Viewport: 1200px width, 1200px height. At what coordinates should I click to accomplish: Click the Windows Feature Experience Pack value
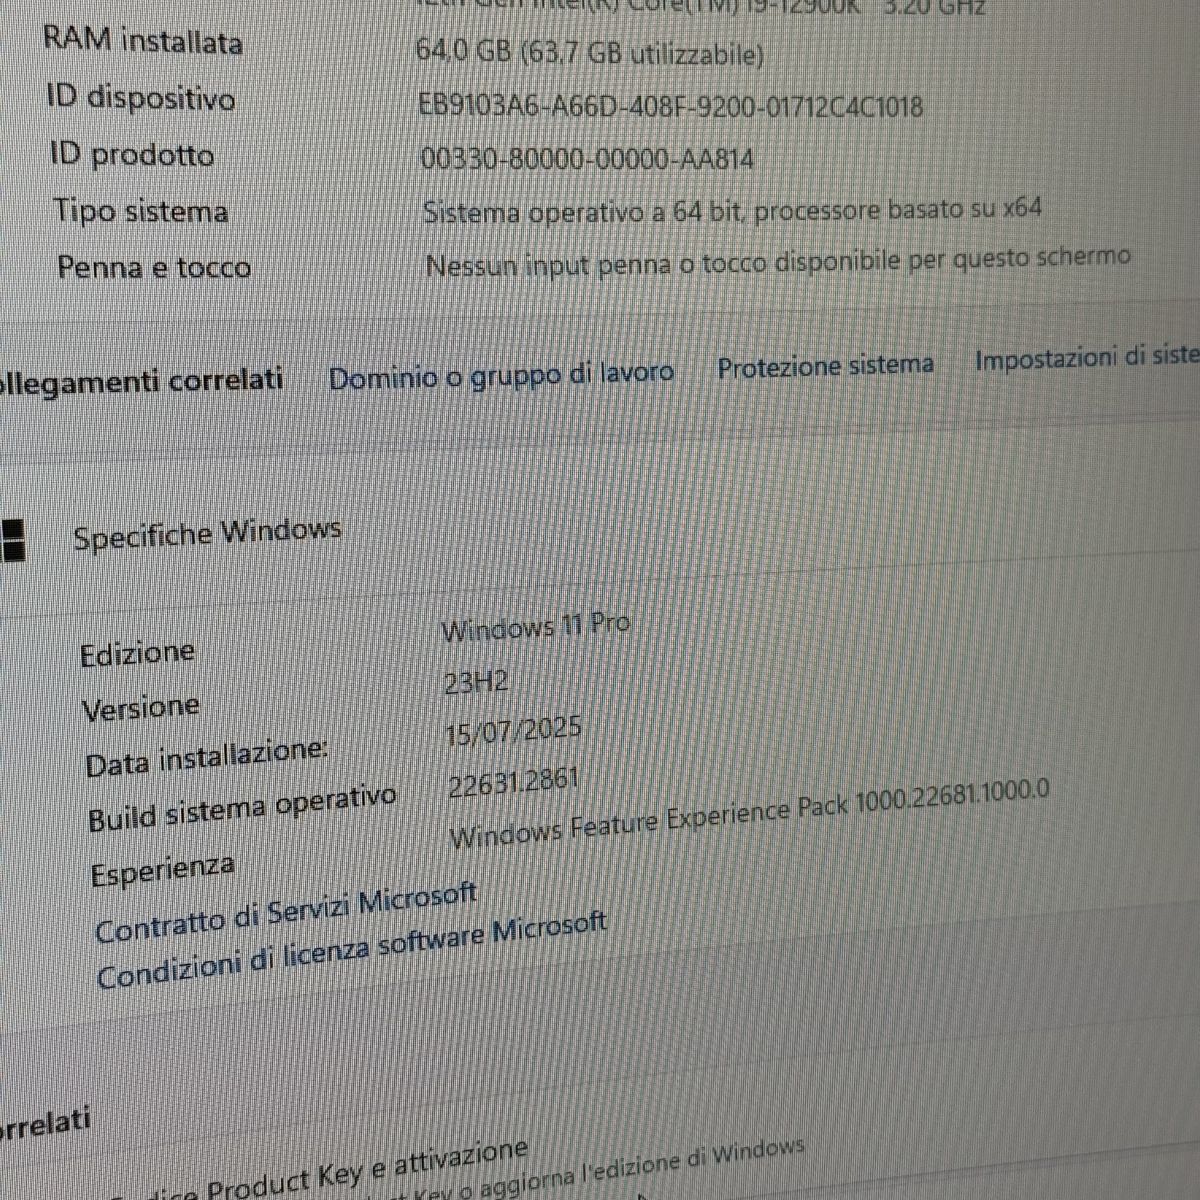coord(750,814)
